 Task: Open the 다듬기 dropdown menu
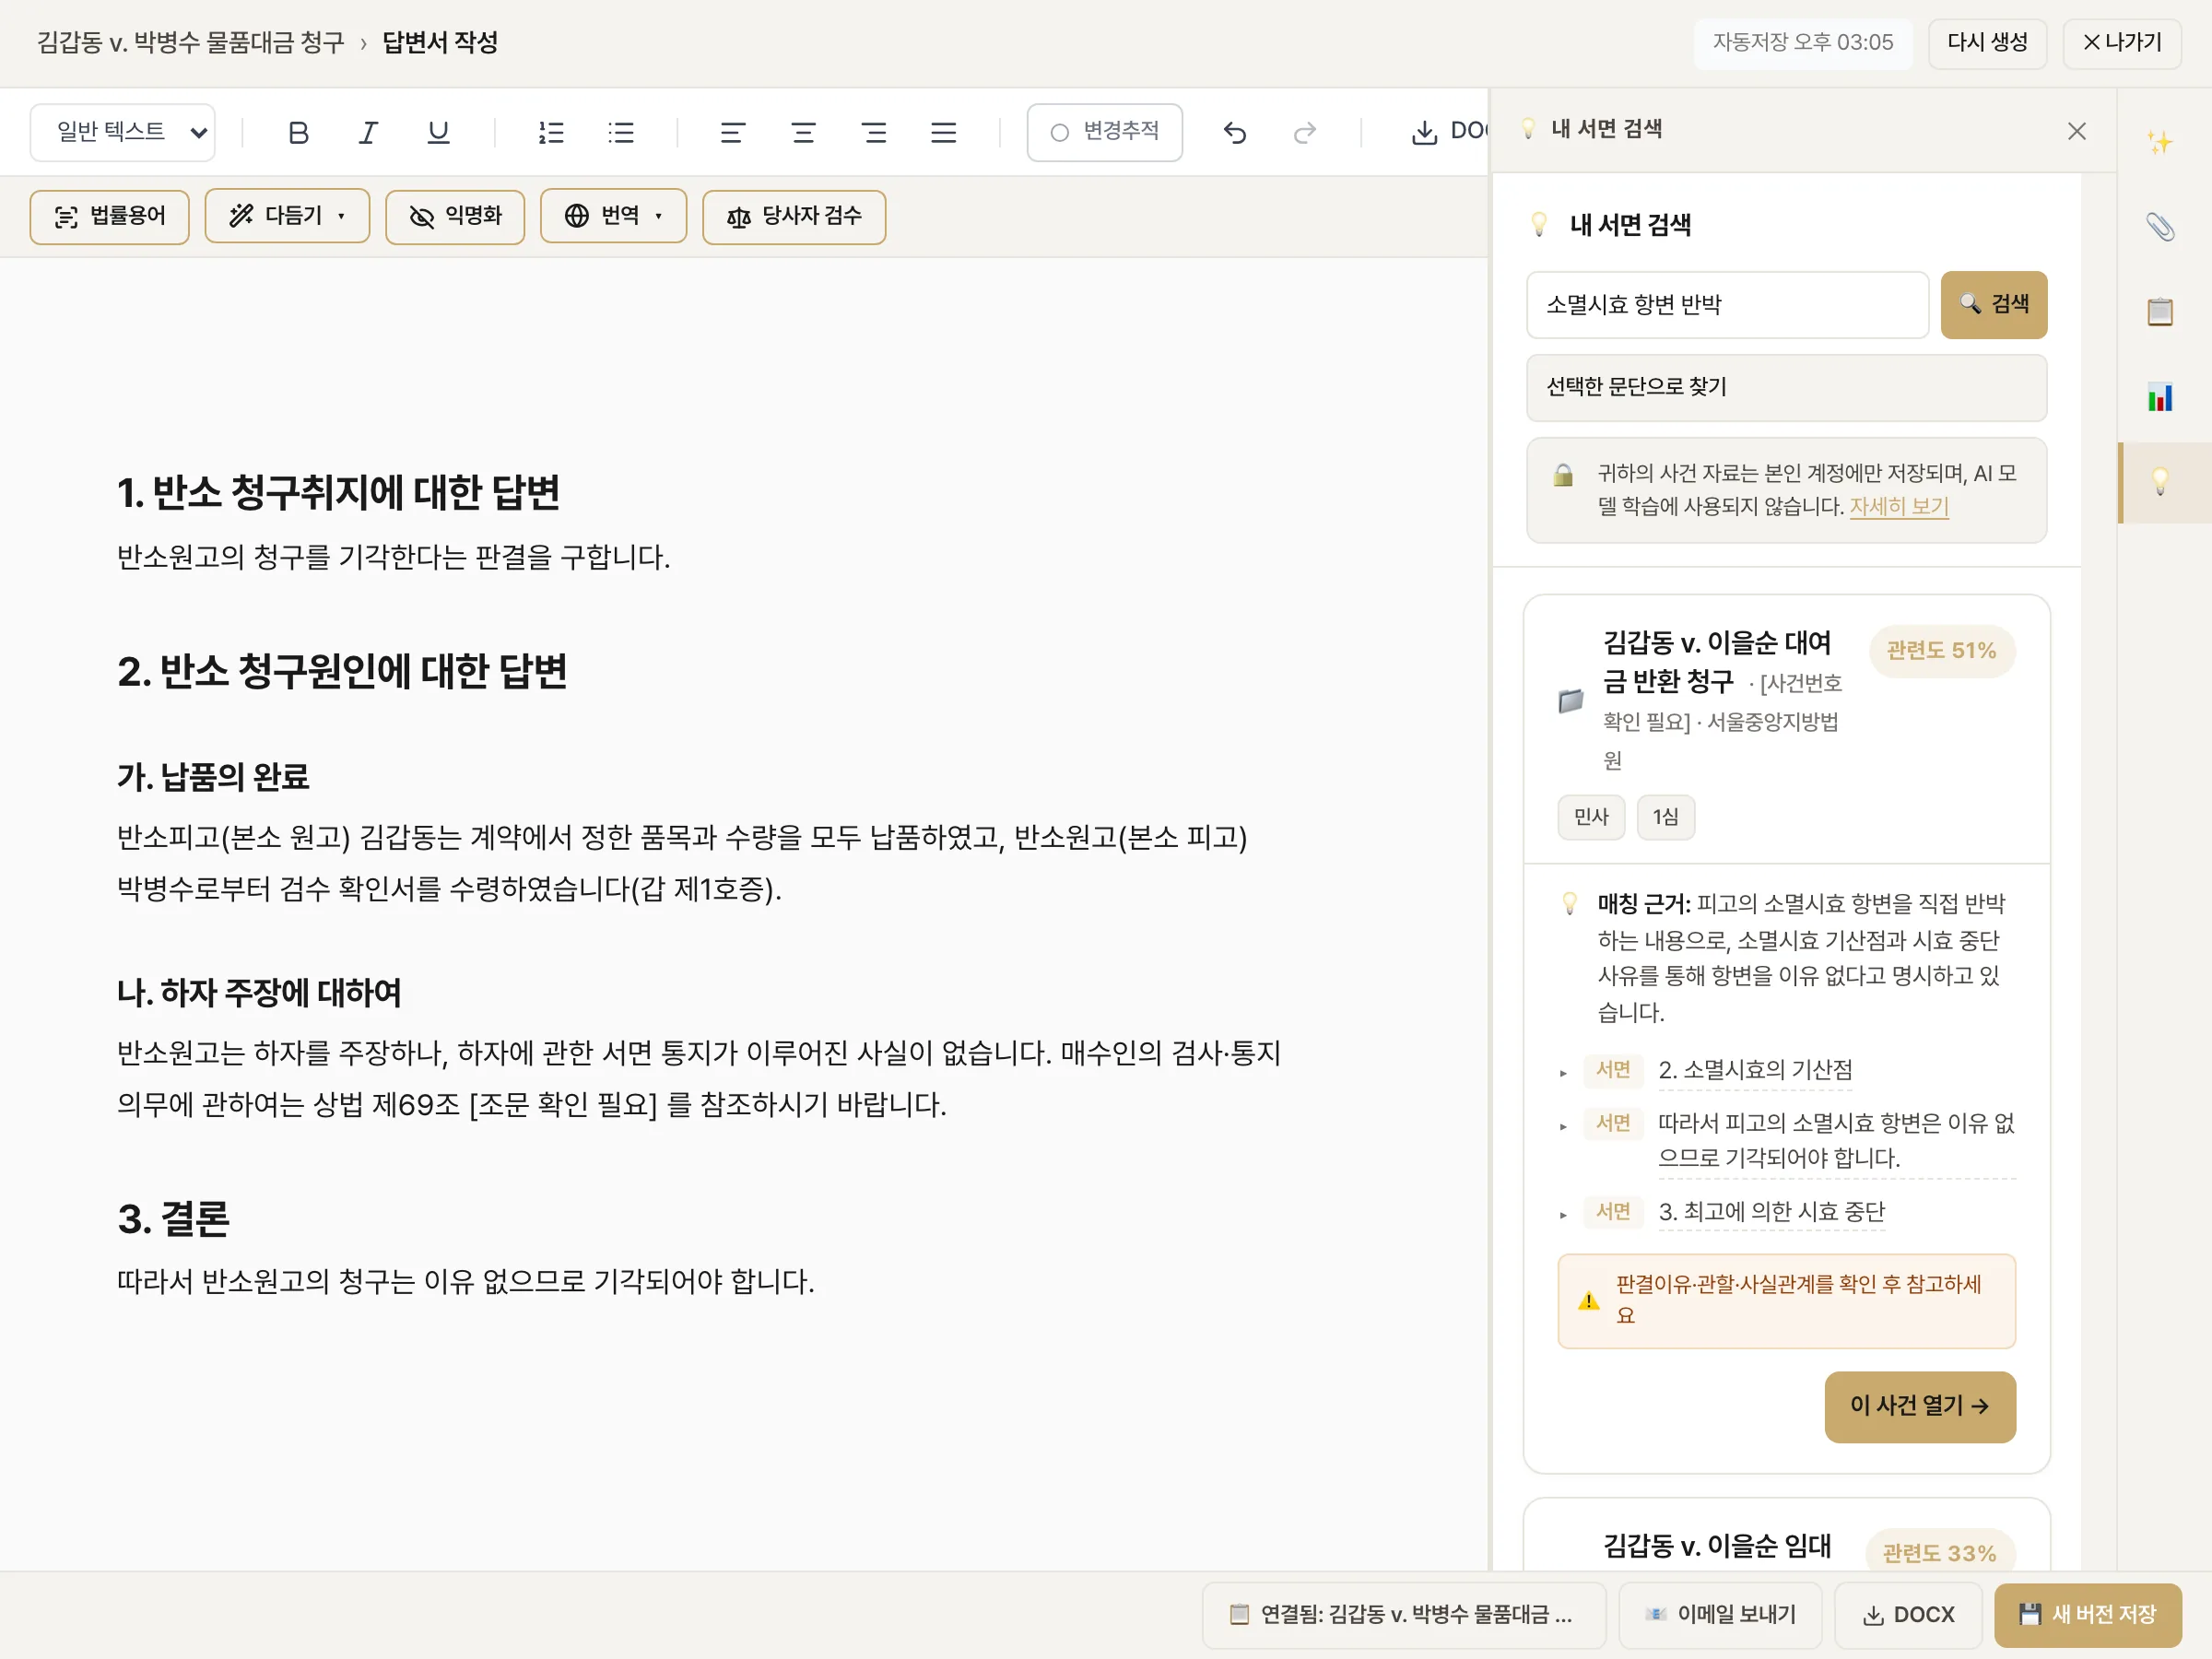287,216
